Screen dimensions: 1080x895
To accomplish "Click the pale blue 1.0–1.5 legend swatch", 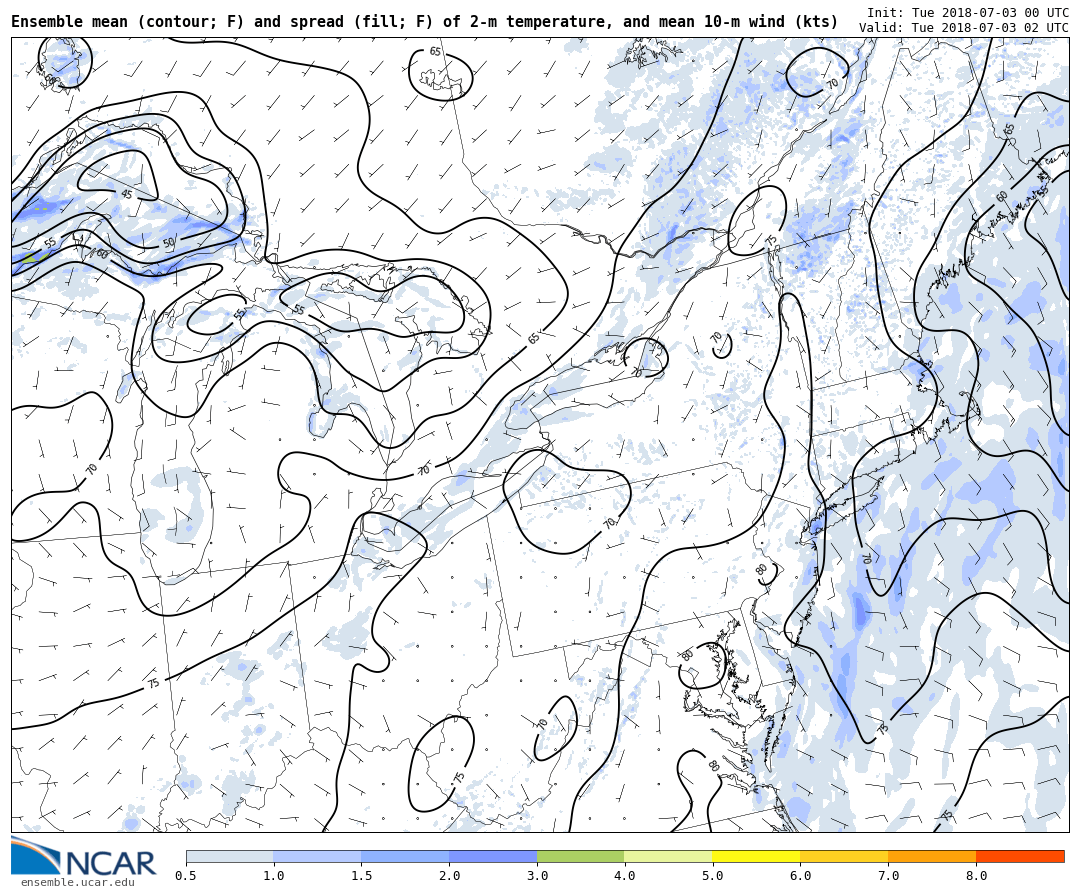I will [318, 856].
